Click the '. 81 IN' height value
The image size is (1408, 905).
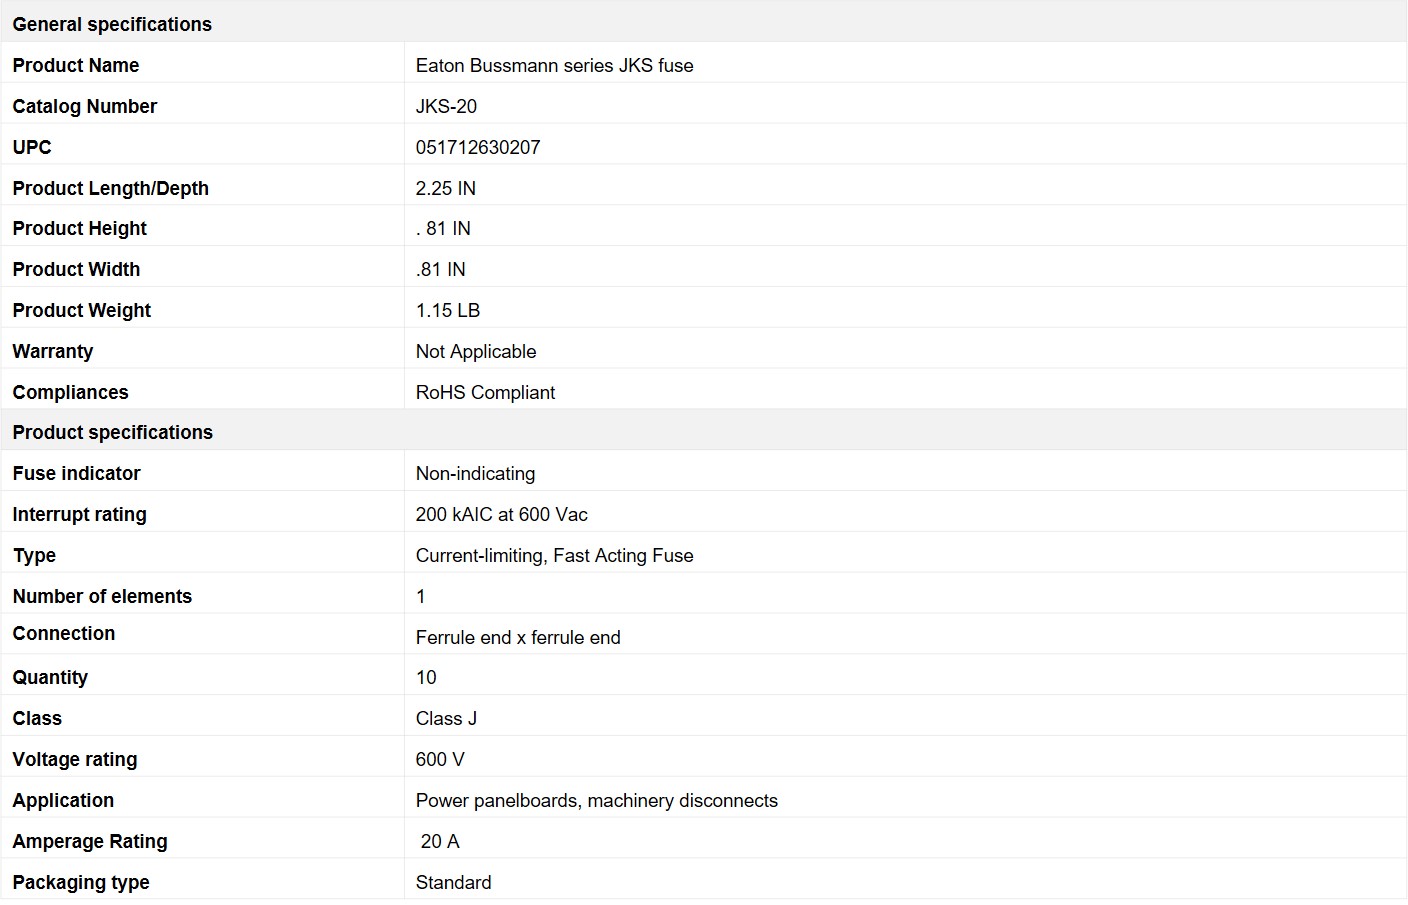443,228
